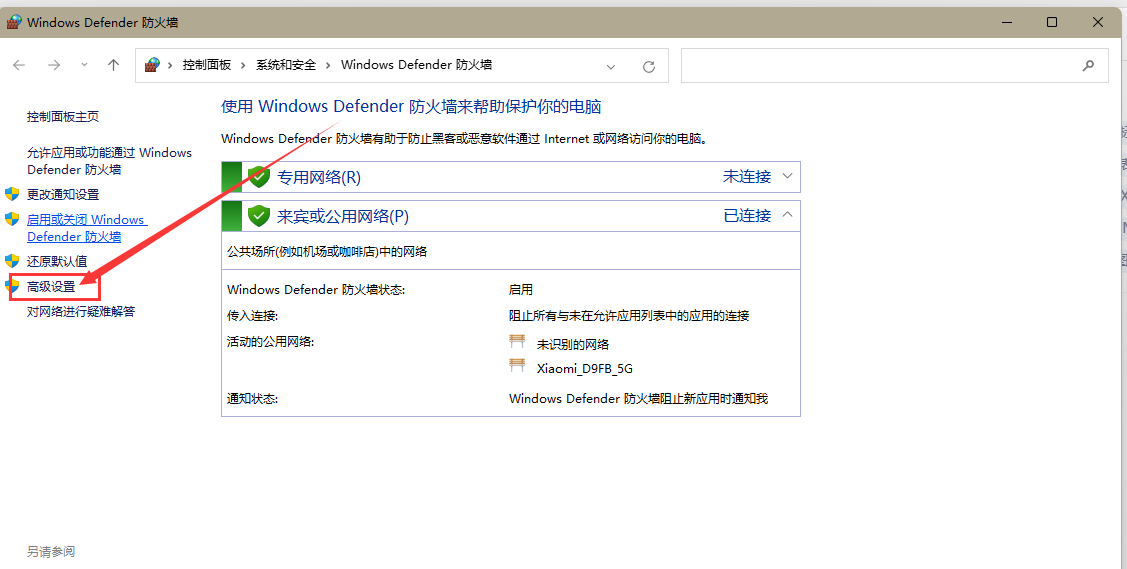Expand the 专用网络(R) section
The width and height of the screenshot is (1127, 569).
(x=787, y=176)
